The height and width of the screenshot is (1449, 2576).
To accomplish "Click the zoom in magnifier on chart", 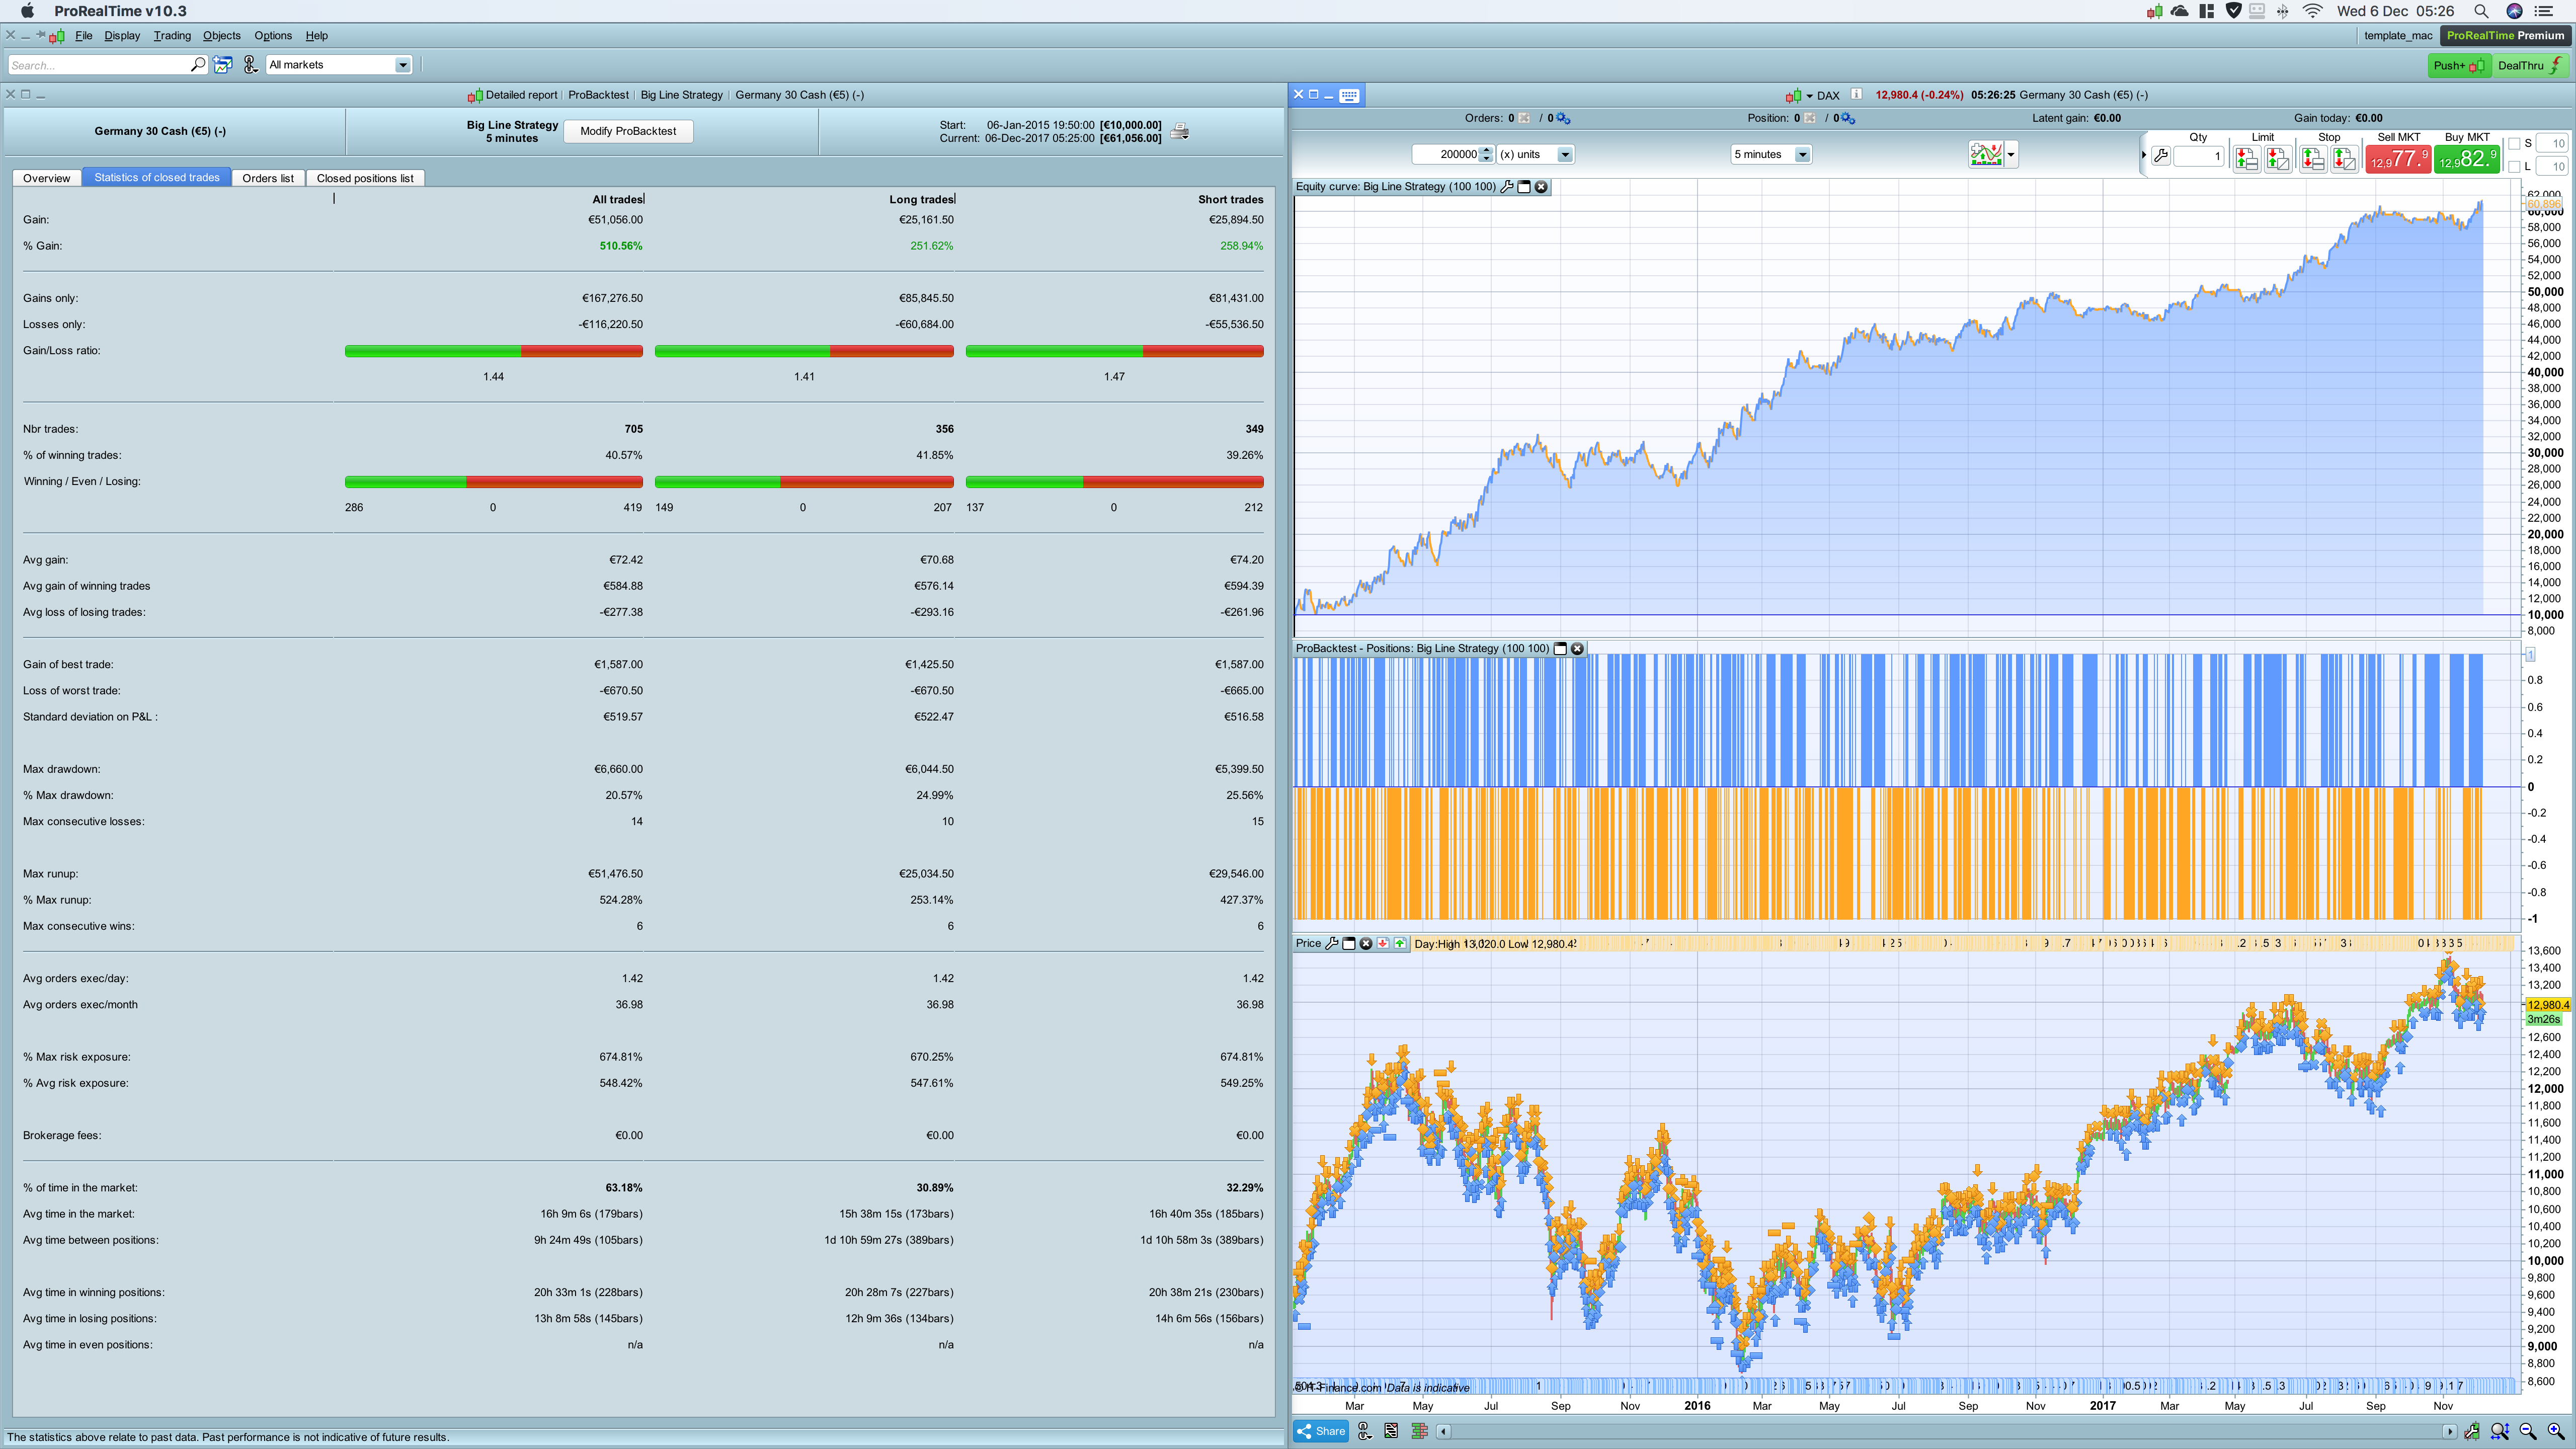I will click(x=2555, y=1431).
